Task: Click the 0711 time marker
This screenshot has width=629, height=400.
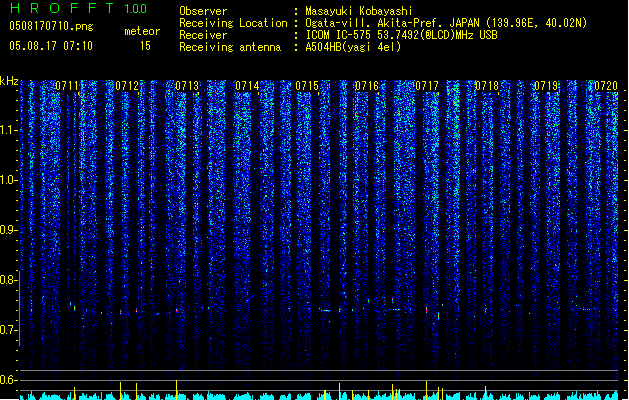Action: [67, 86]
